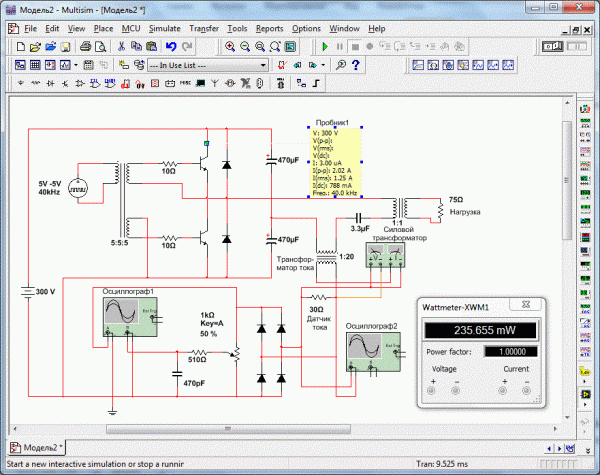Click the Electrical Rules Check icon
Viewport: 600px width, 475px height.
(282, 65)
